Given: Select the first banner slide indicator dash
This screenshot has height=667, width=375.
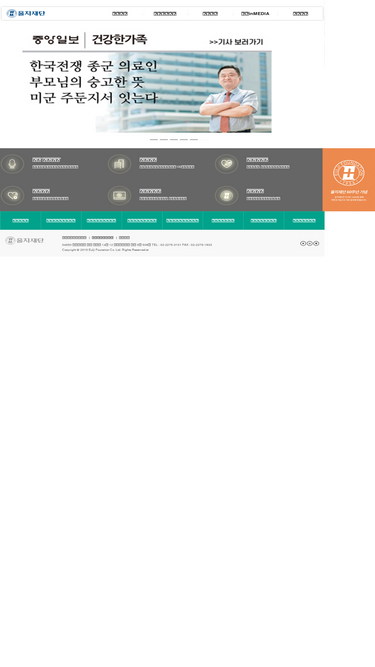Looking at the screenshot, I should (x=153, y=140).
